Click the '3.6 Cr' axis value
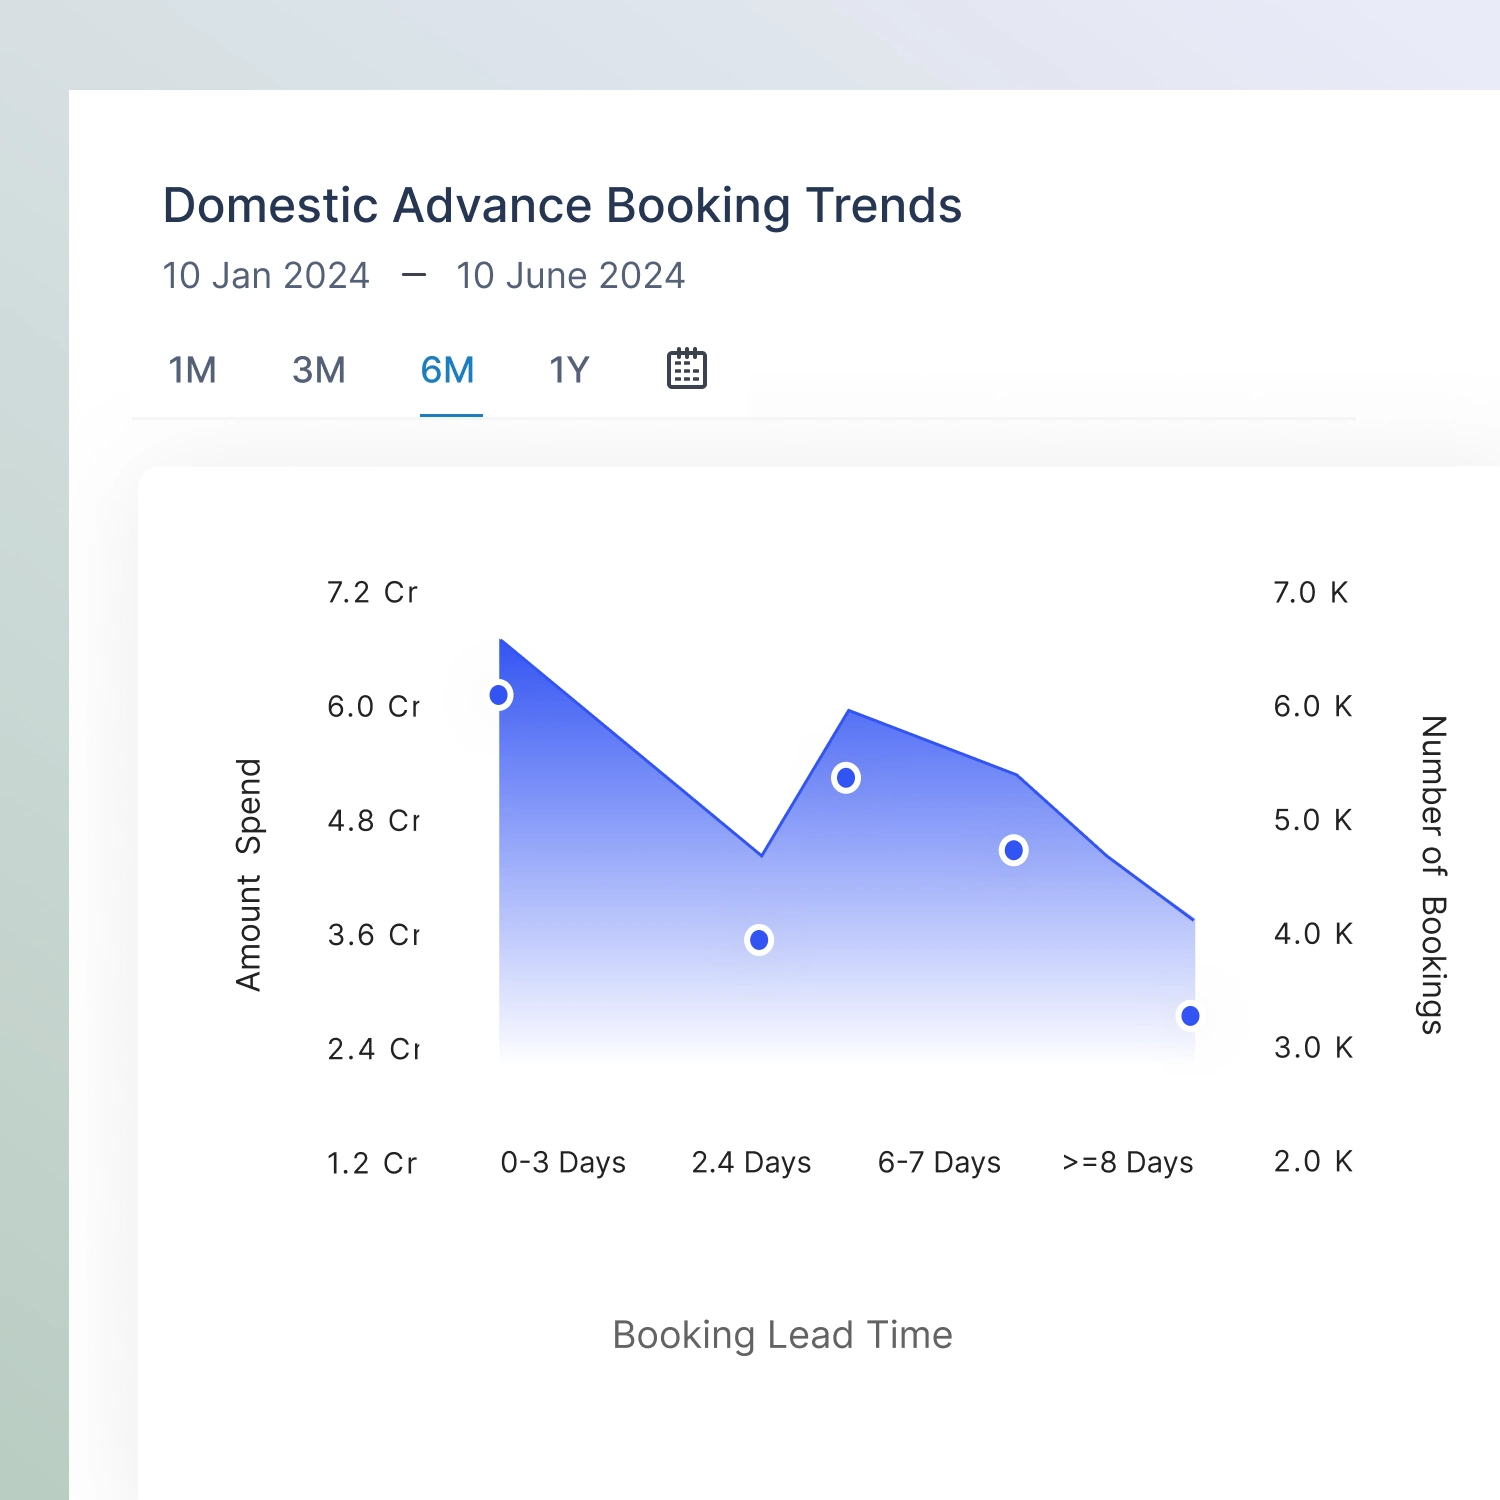Image resolution: width=1500 pixels, height=1500 pixels. click(x=373, y=935)
